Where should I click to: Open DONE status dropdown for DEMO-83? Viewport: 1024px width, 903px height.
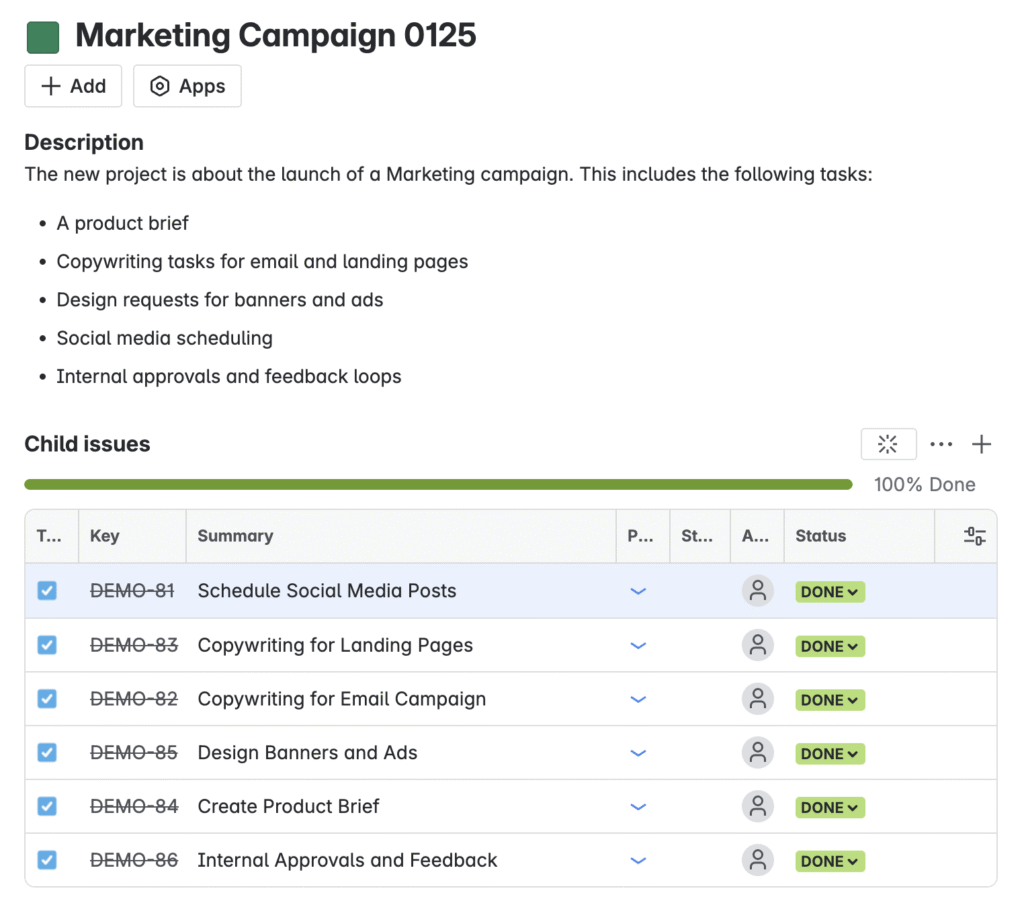pos(829,646)
